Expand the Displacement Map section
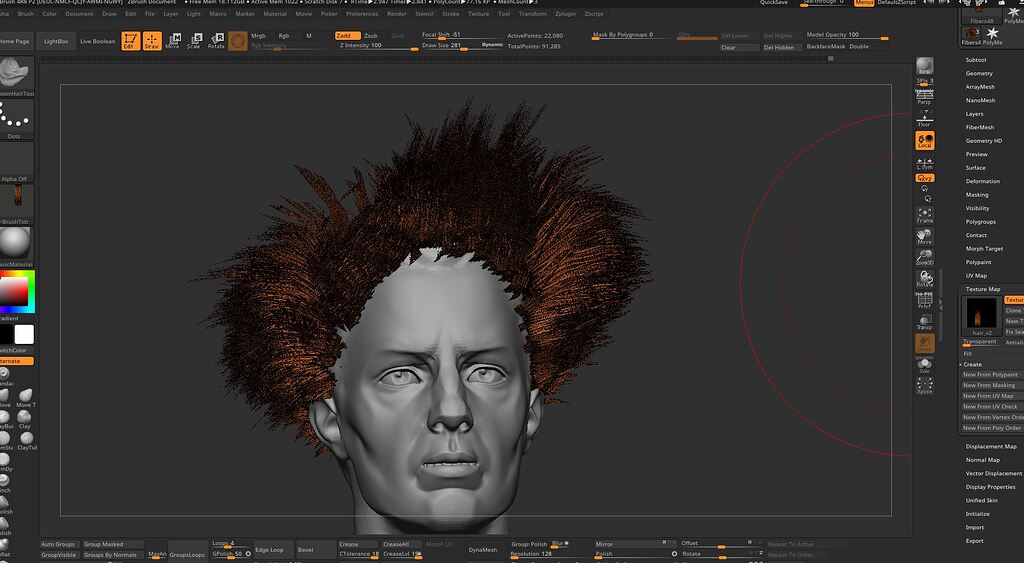 click(x=990, y=446)
